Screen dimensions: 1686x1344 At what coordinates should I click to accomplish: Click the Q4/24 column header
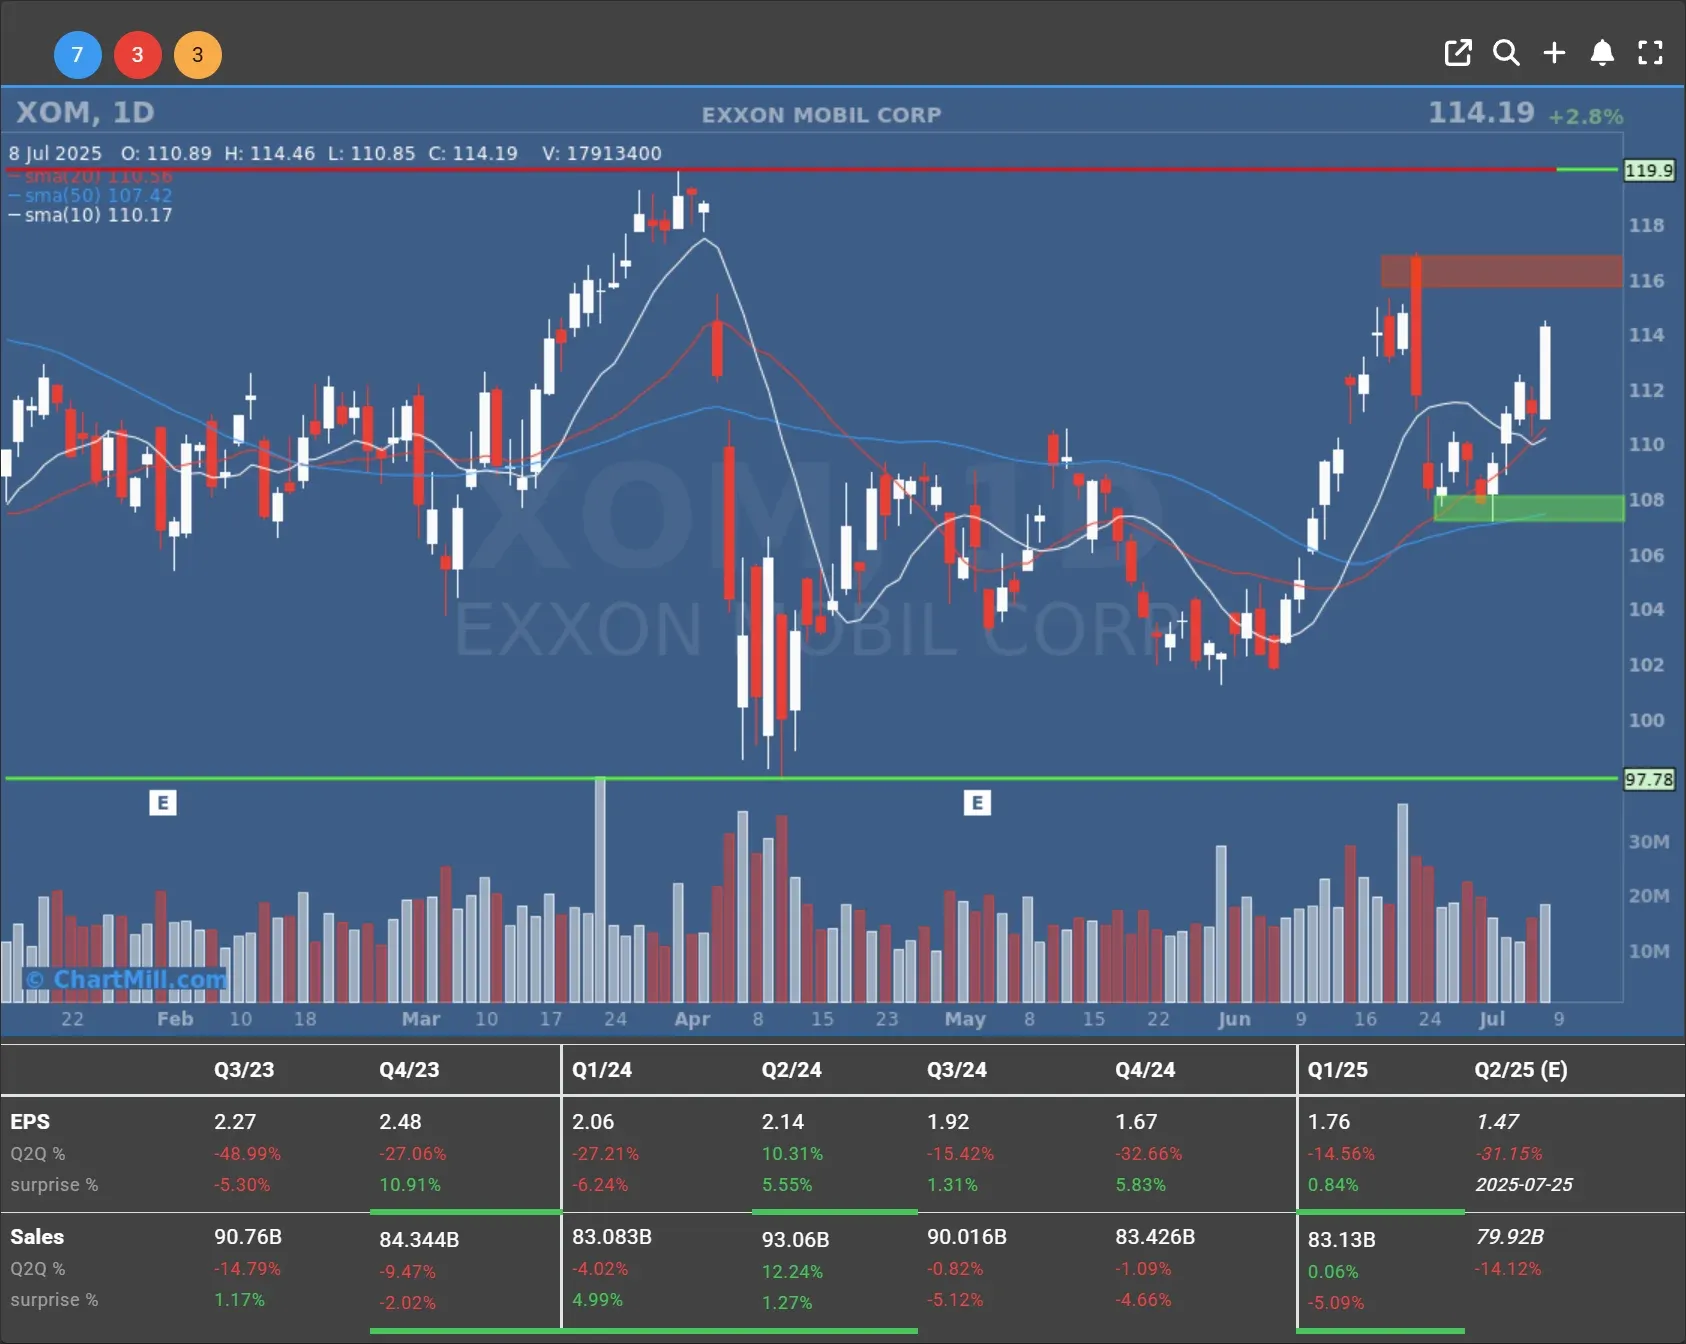coord(1145,1069)
